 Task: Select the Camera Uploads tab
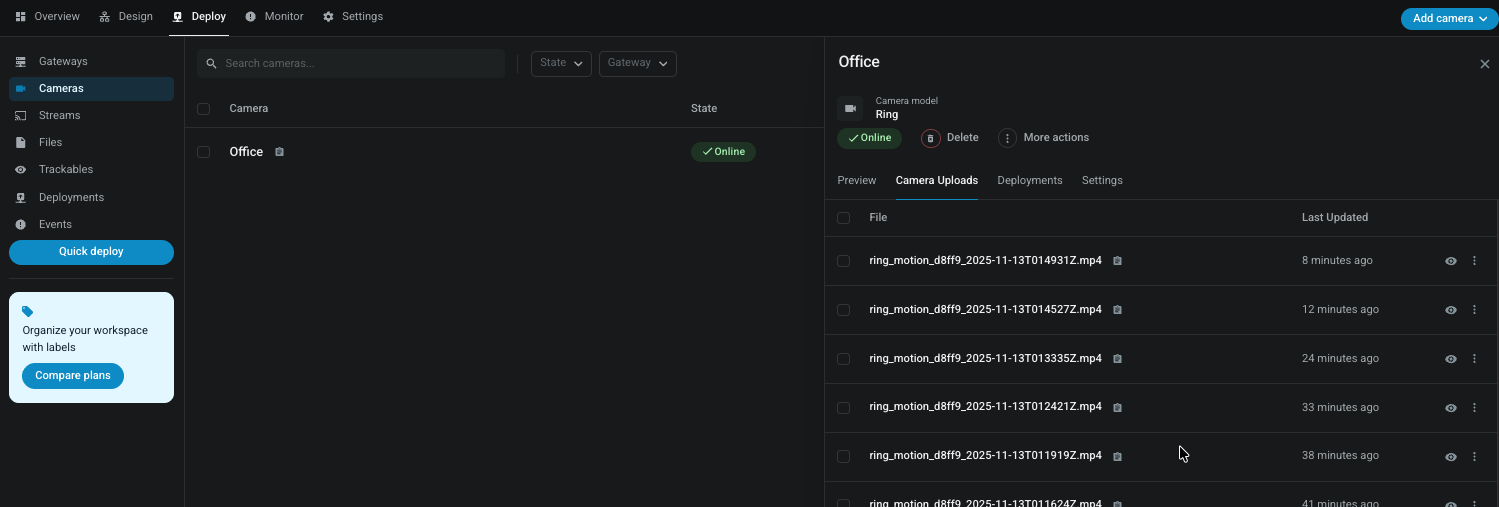tap(937, 180)
